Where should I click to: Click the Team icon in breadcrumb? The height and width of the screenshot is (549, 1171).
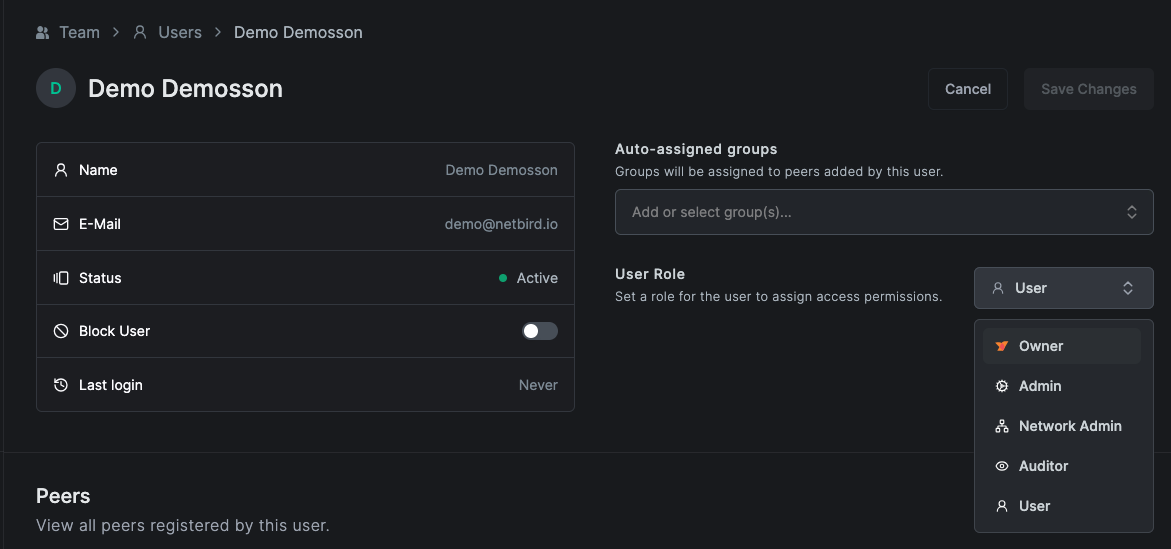(42, 33)
